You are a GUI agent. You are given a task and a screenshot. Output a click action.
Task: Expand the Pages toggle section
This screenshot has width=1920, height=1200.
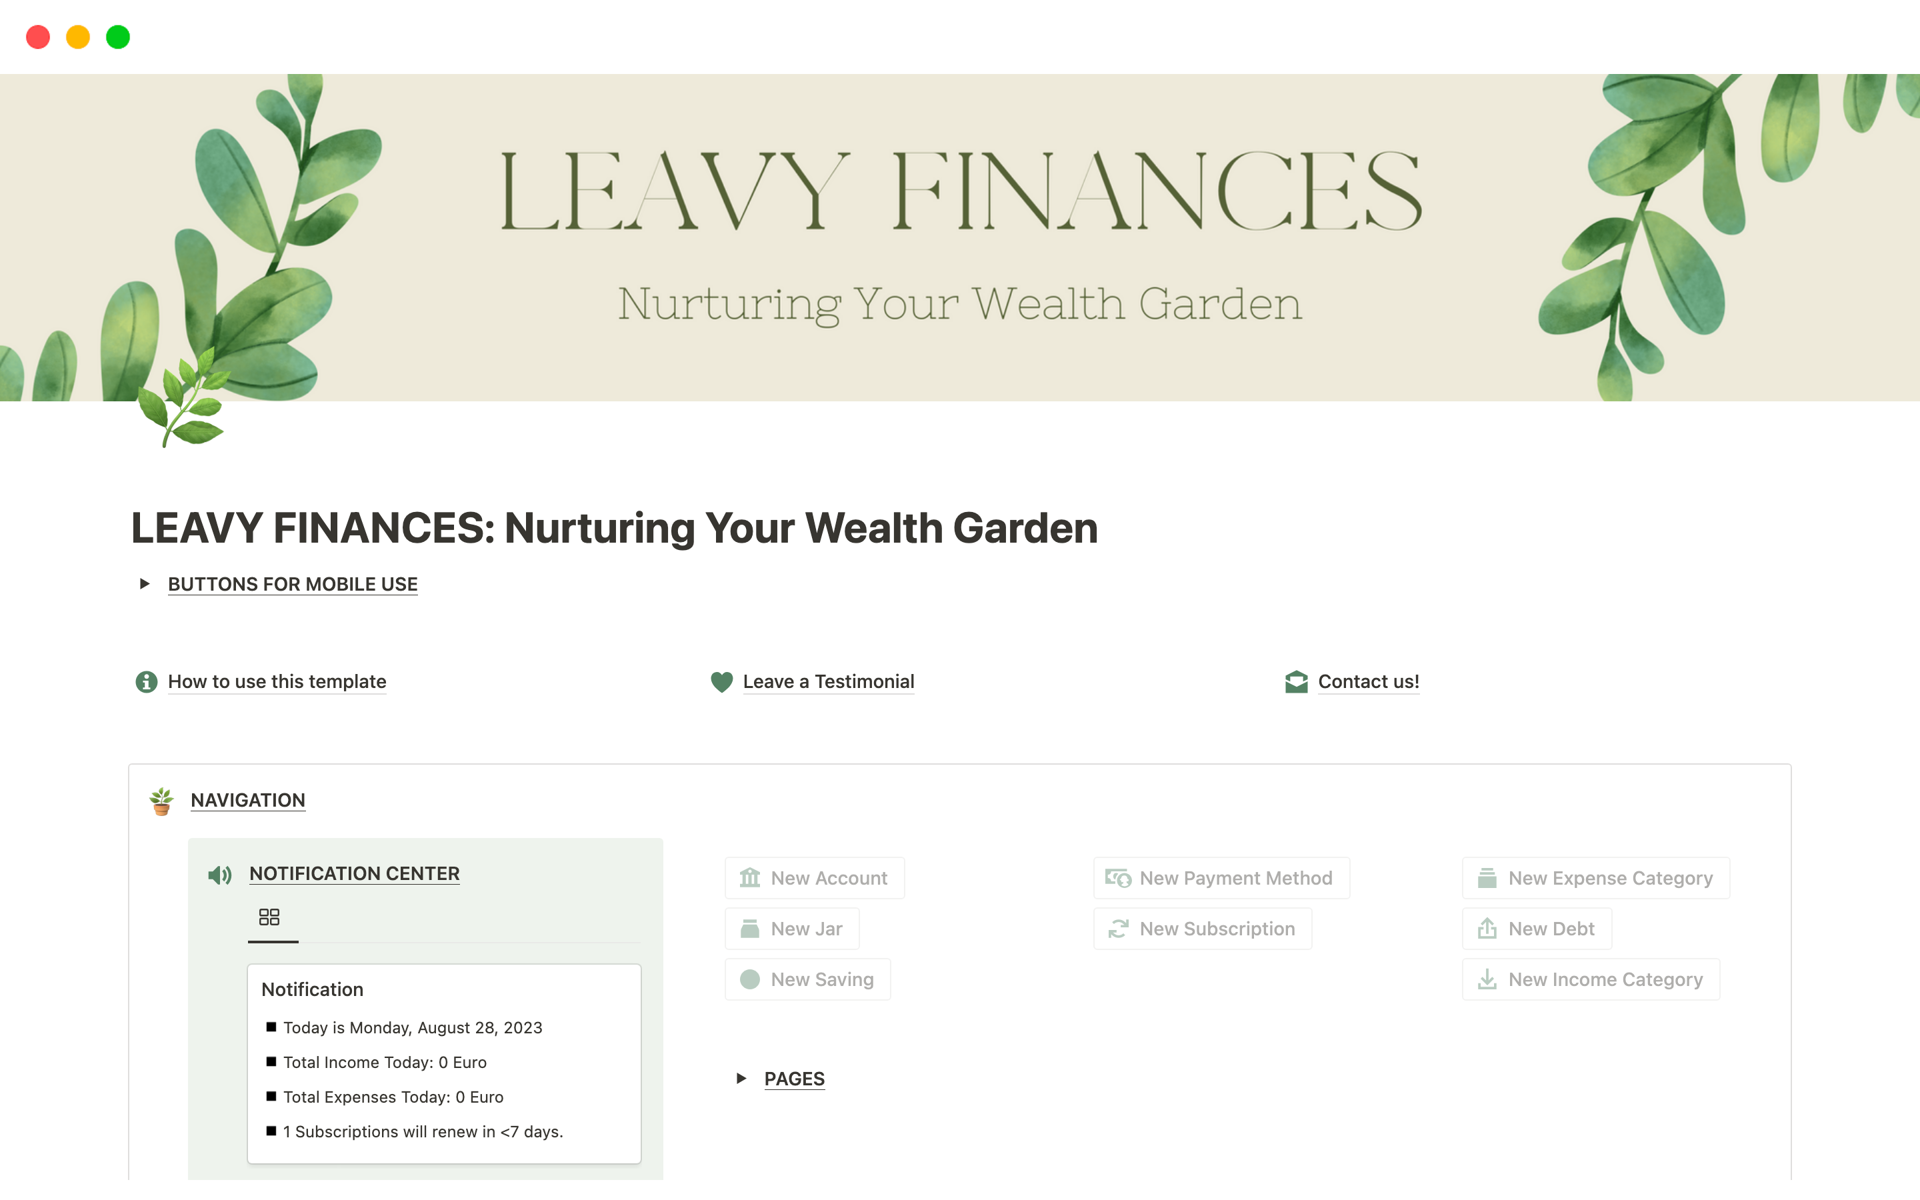click(x=741, y=1078)
